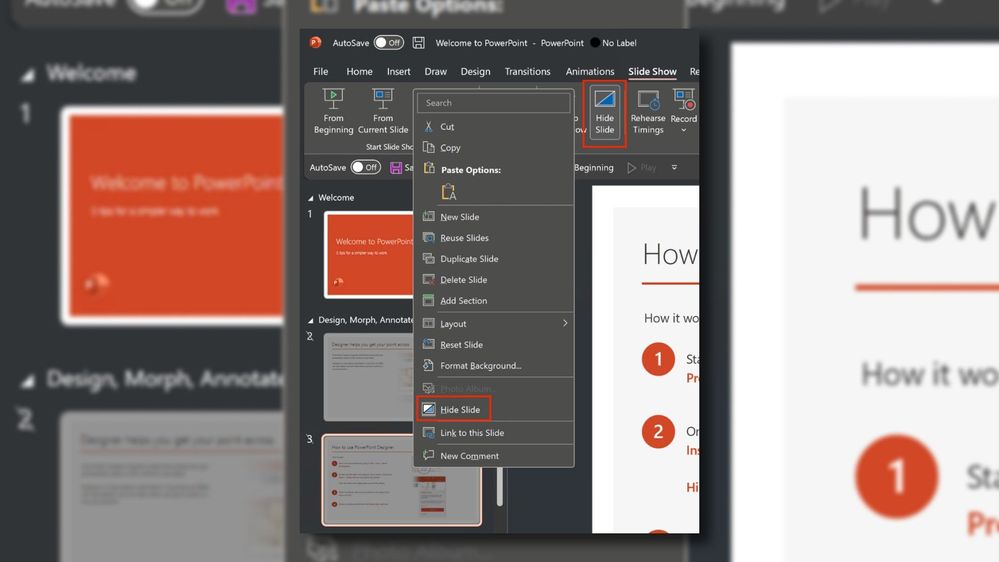Open the Record dropdown chevron
The height and width of the screenshot is (562, 999).
(684, 131)
